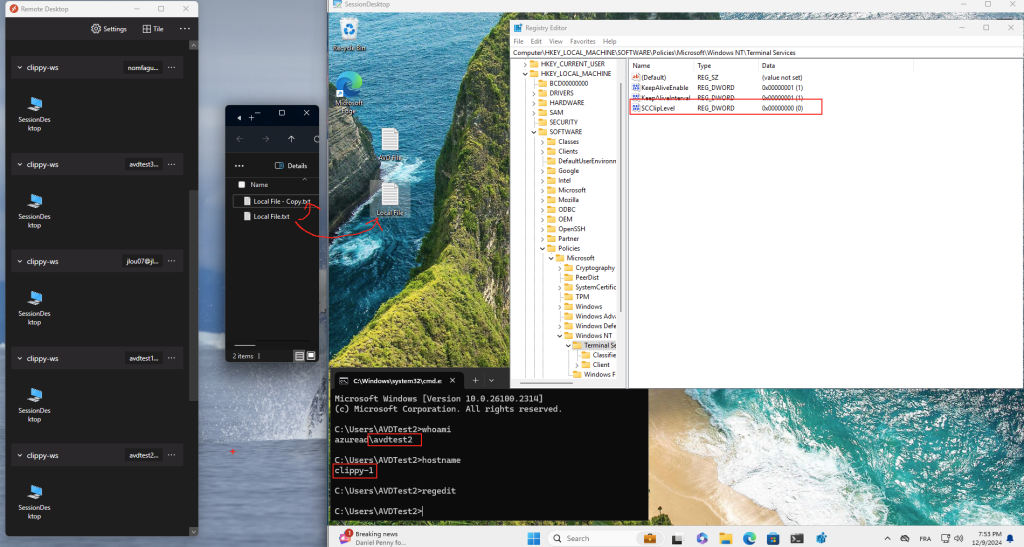Go up one folder in File Explorer
The width and height of the screenshot is (1024, 547).
(x=291, y=139)
